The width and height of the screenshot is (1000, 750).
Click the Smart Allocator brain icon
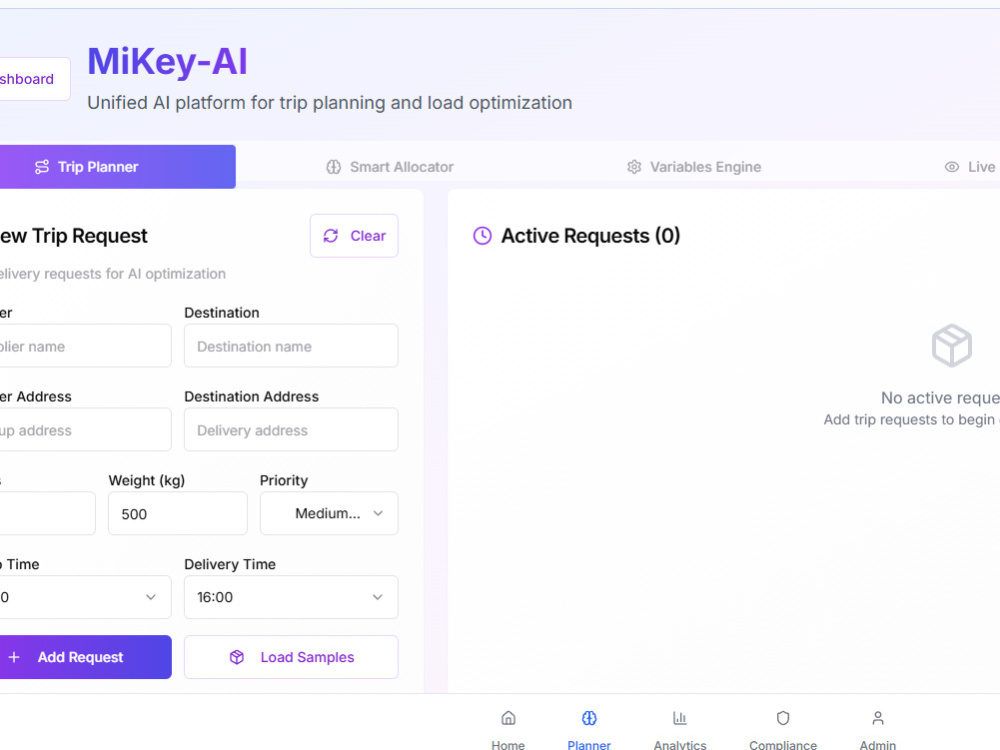[x=334, y=167]
